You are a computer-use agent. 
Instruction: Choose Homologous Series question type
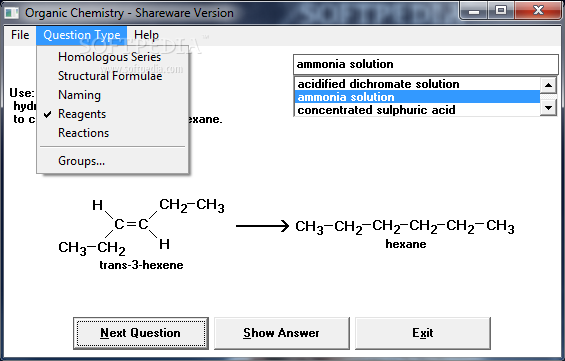[x=112, y=57]
